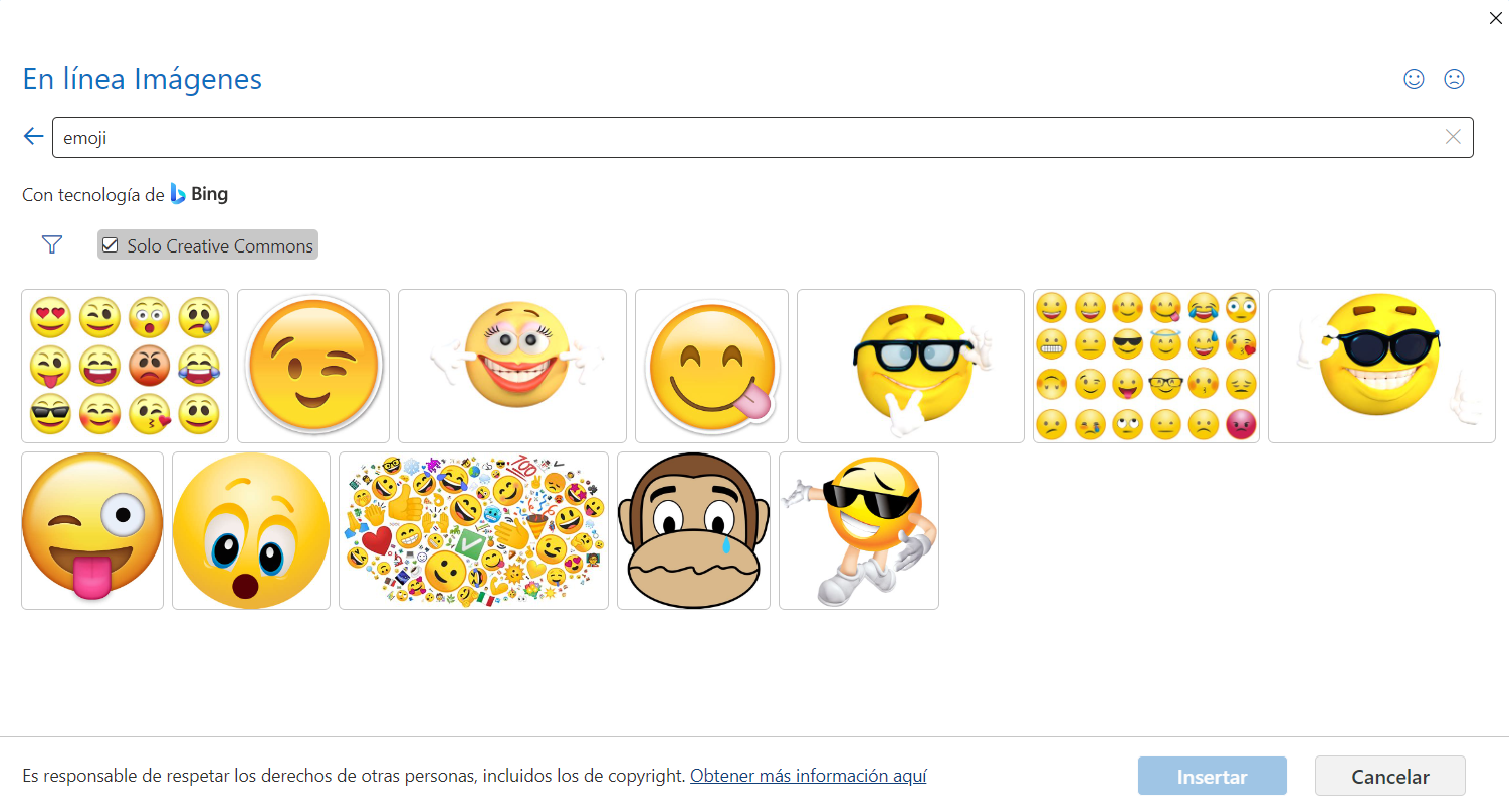Viewport: 1509px width, 799px height.
Task: Click the Cancelar button
Action: (x=1390, y=776)
